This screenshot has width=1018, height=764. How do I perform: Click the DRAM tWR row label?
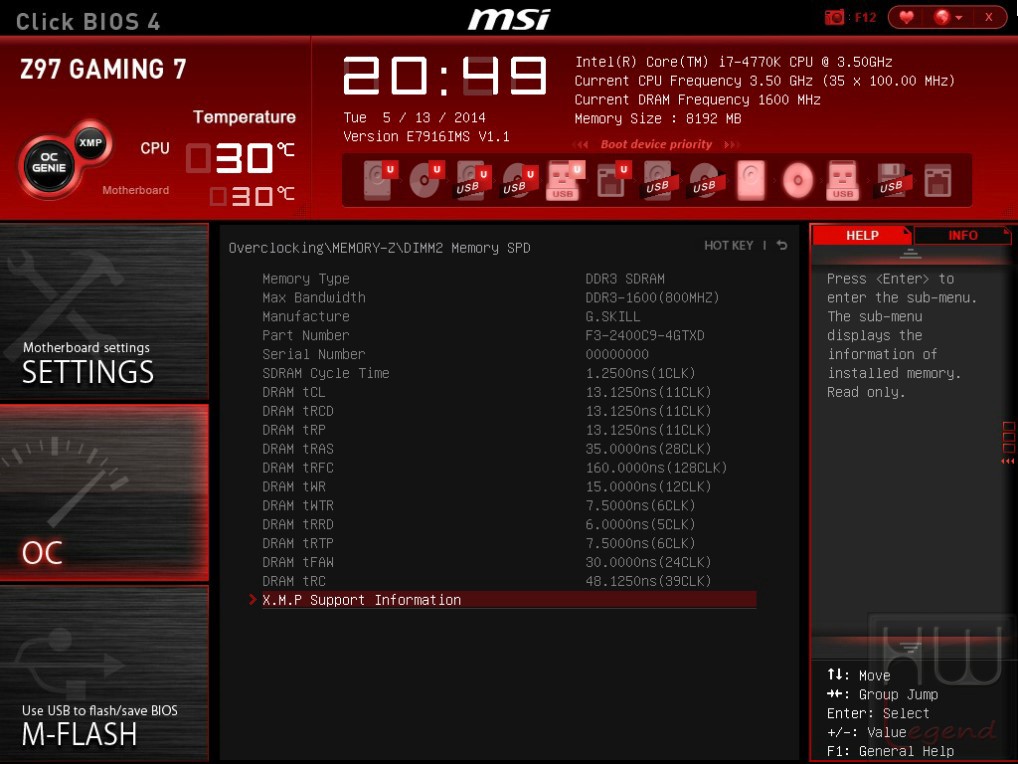point(293,486)
